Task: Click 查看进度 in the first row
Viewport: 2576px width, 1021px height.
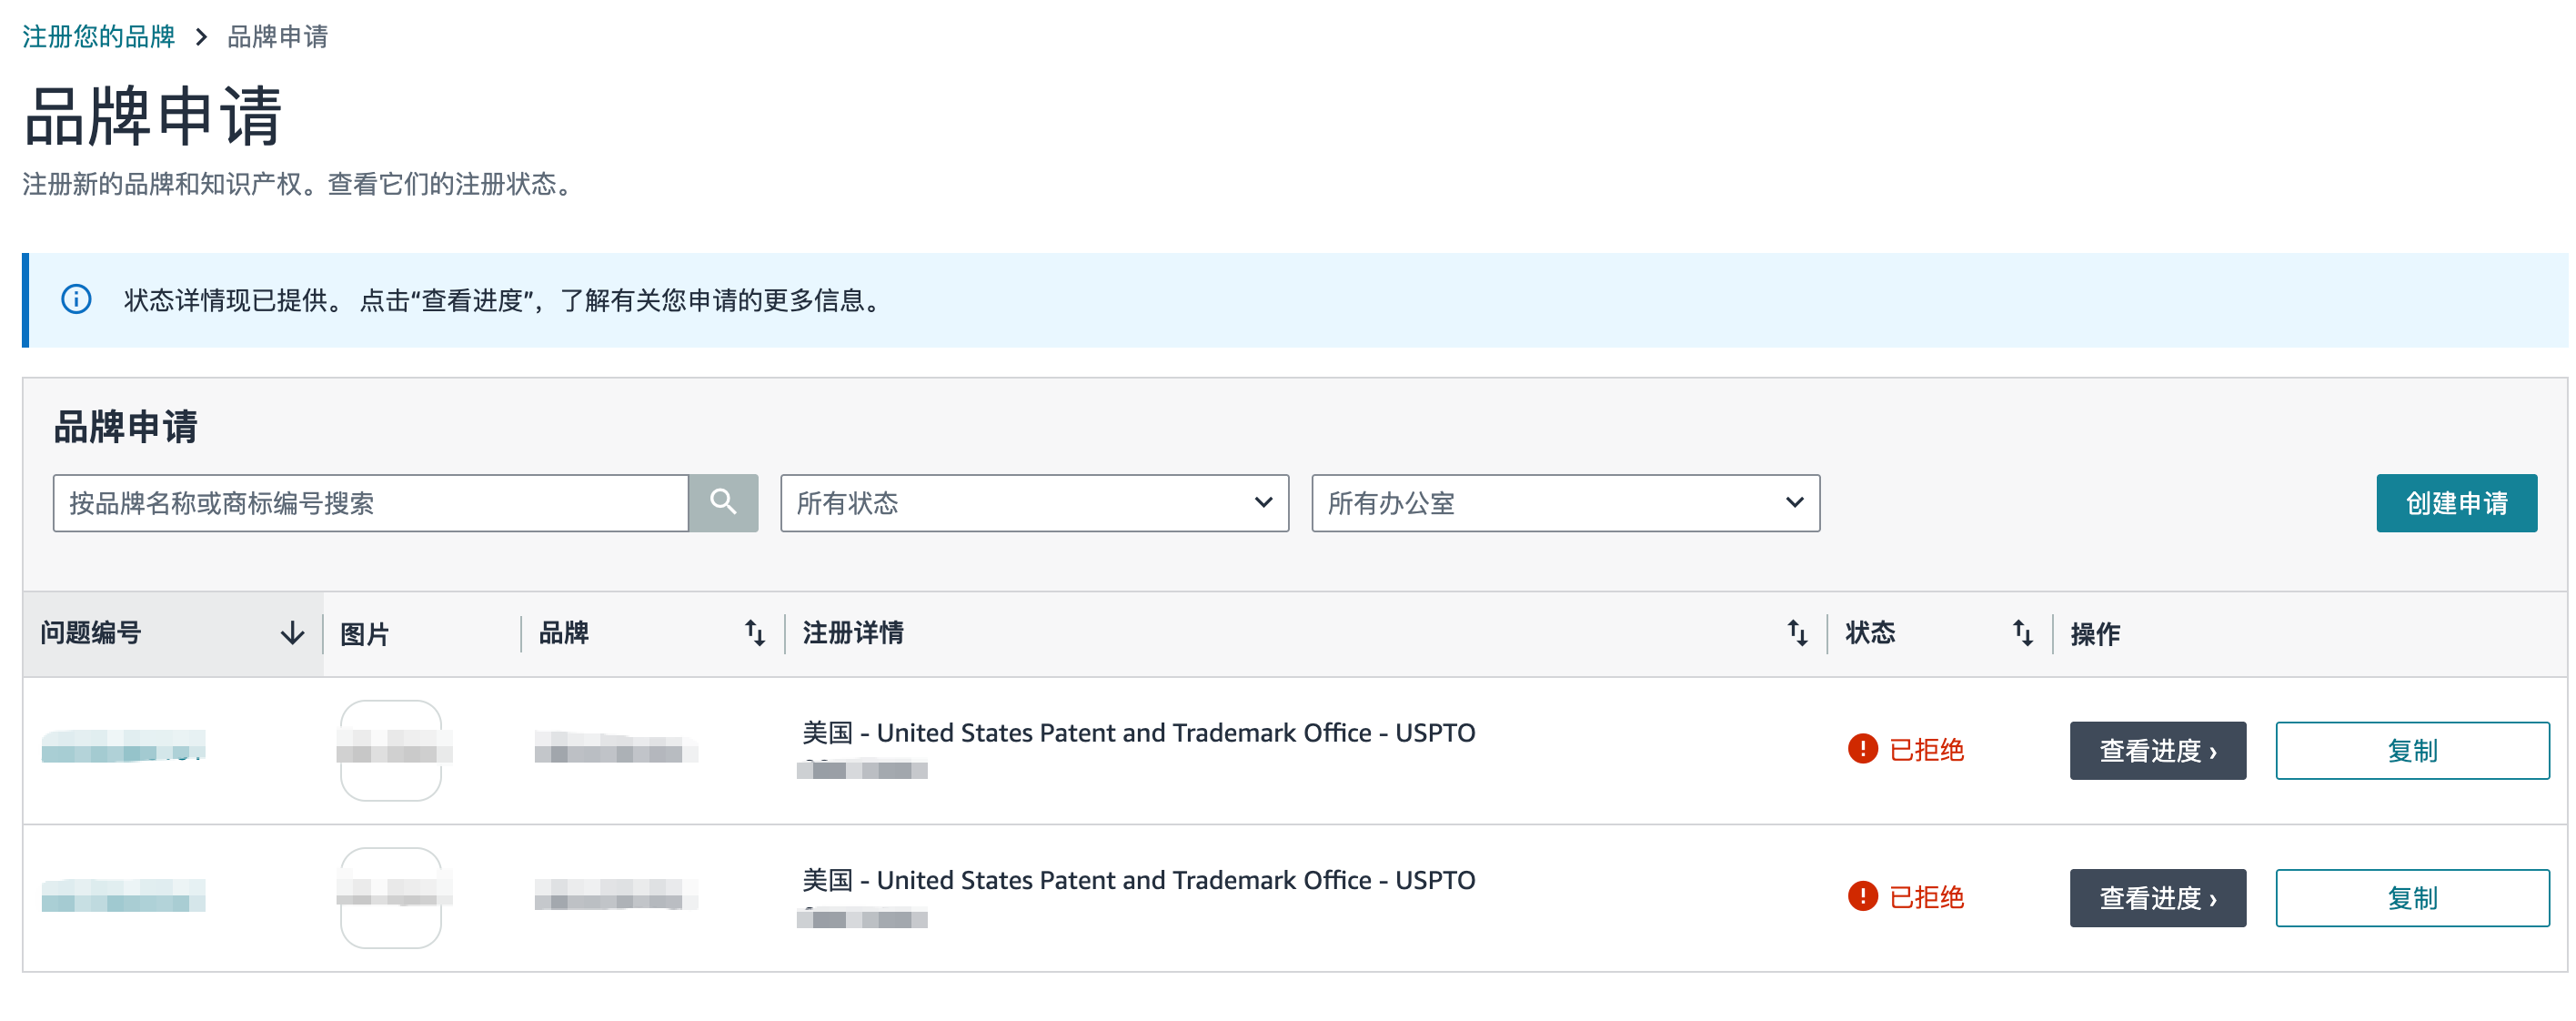Action: click(2157, 750)
